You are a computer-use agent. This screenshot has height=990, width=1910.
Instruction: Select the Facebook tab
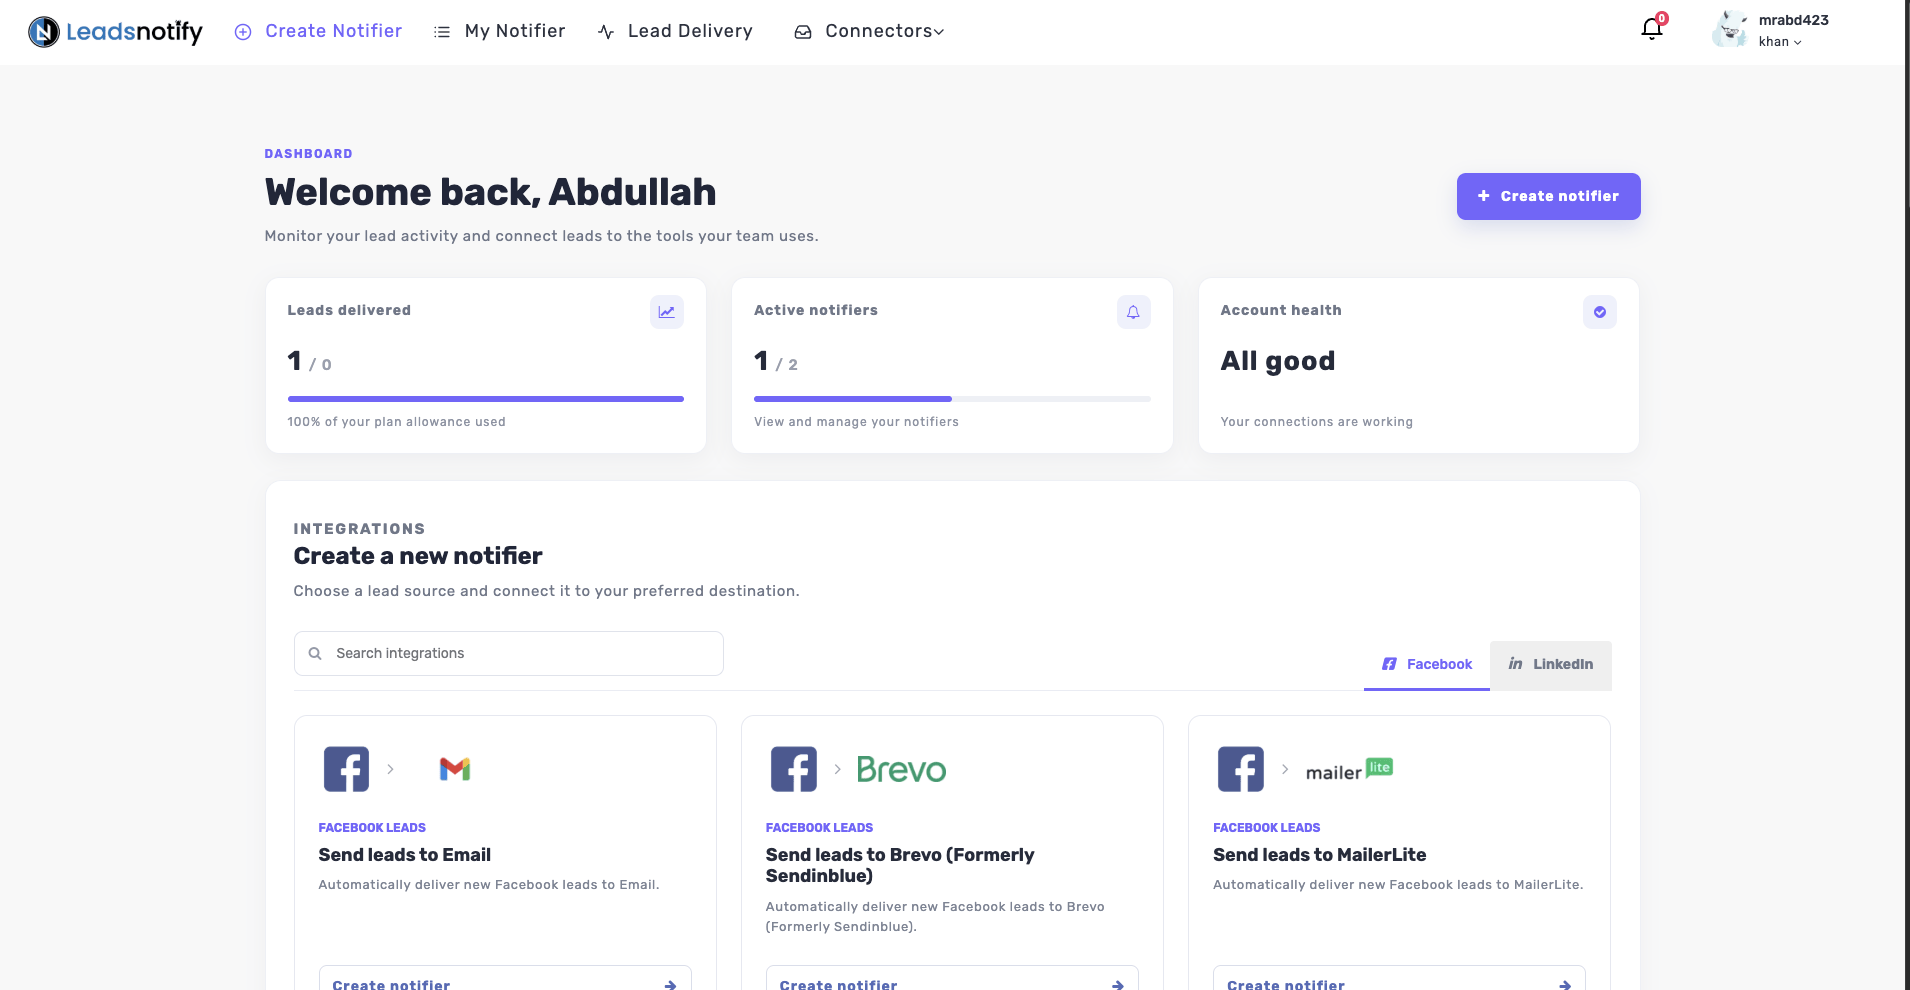(1426, 664)
